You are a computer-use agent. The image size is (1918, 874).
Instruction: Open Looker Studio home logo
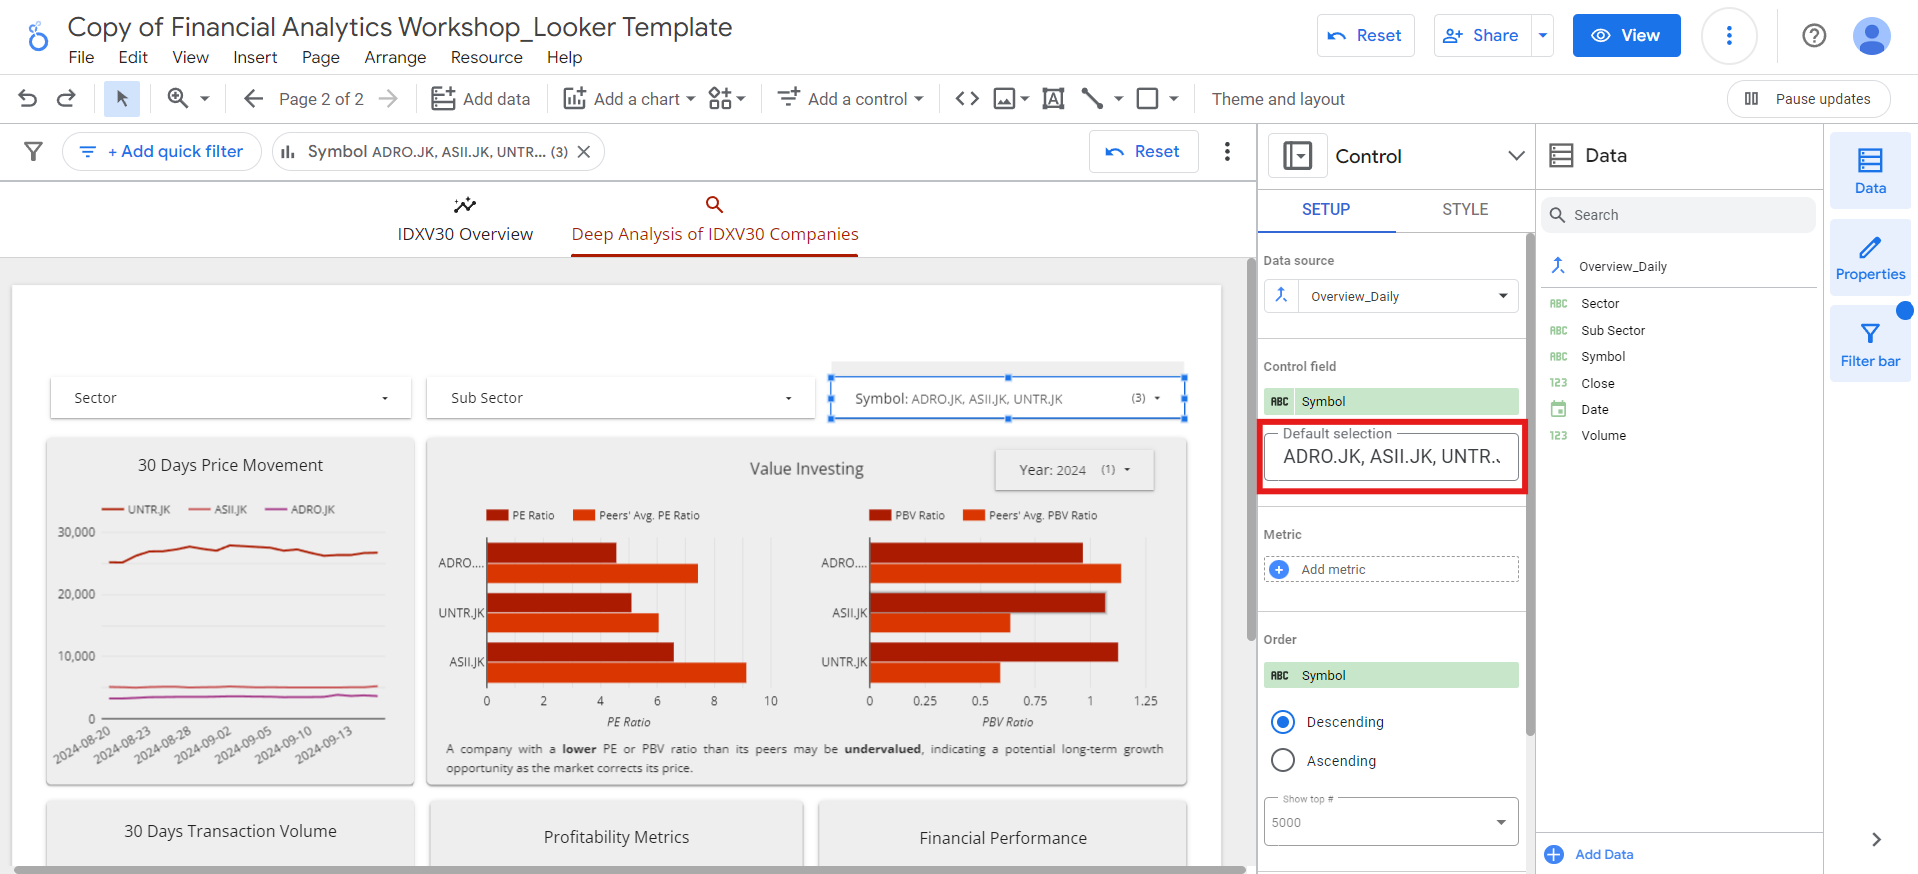(38, 37)
